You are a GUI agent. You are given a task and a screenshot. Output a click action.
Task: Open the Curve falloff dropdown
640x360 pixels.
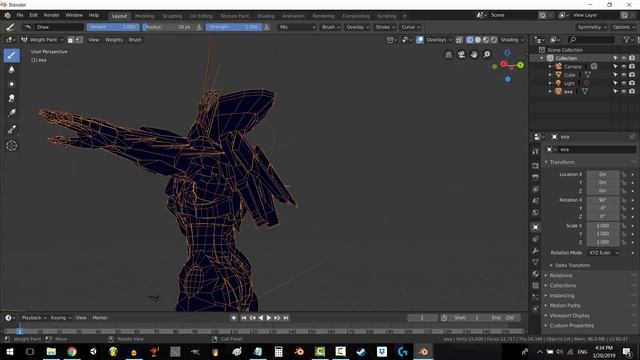[x=410, y=27]
